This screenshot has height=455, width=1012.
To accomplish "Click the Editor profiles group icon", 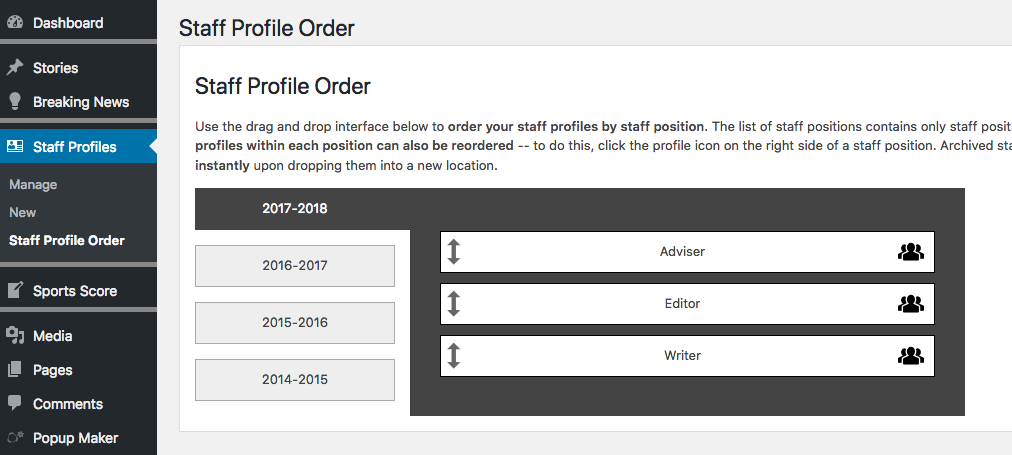I will pos(911,303).
